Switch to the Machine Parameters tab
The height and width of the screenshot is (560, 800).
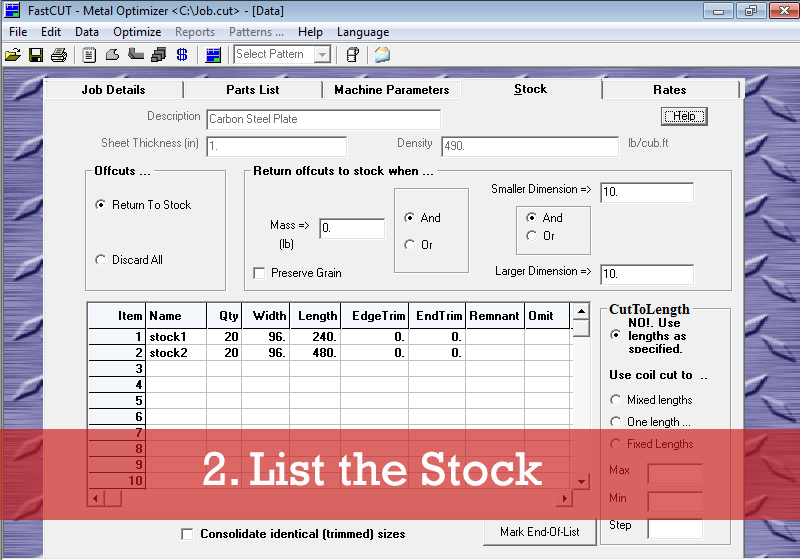(x=391, y=90)
